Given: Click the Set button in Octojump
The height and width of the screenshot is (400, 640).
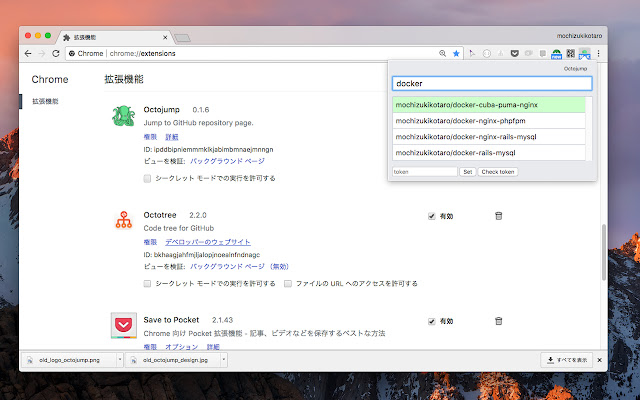Looking at the screenshot, I should click(468, 172).
